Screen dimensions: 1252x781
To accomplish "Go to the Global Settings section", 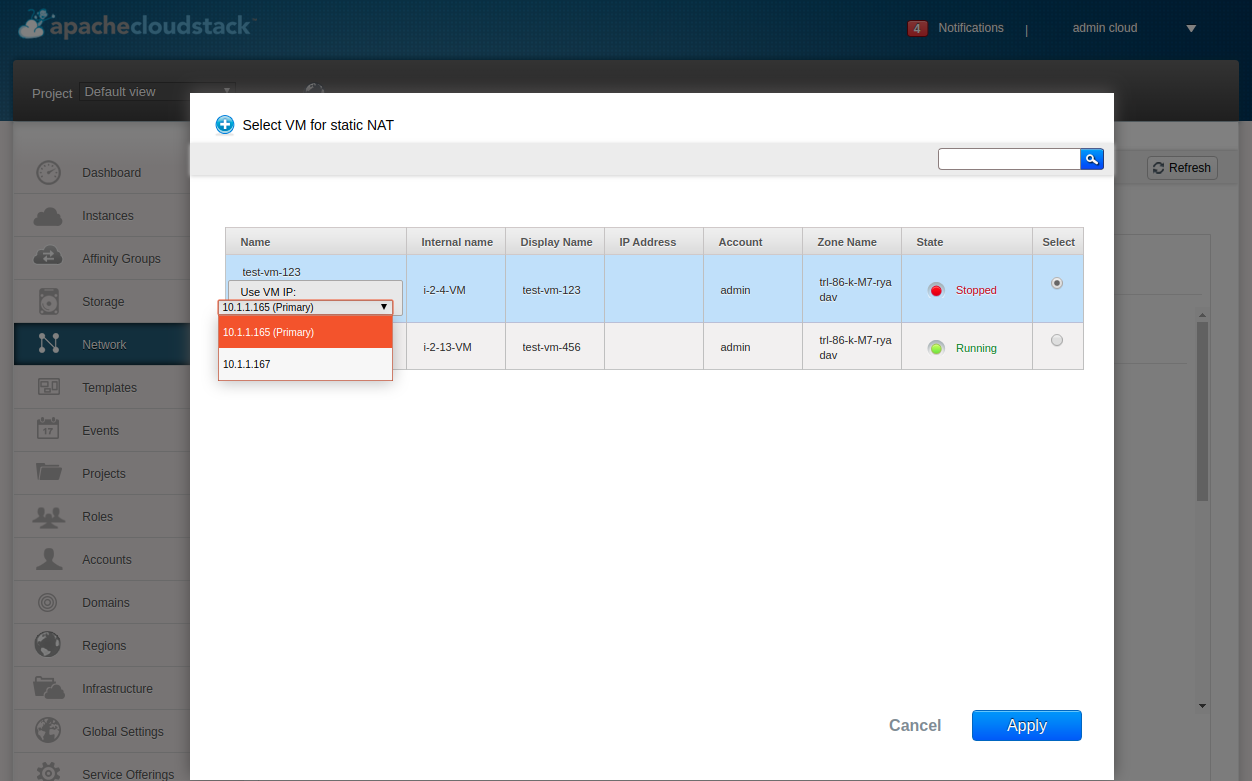I will 123,731.
